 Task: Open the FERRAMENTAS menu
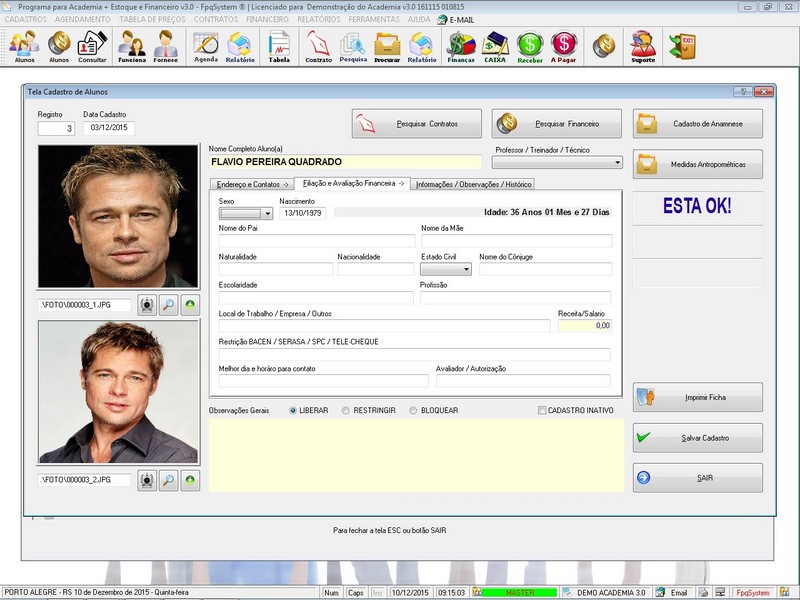tap(374, 19)
